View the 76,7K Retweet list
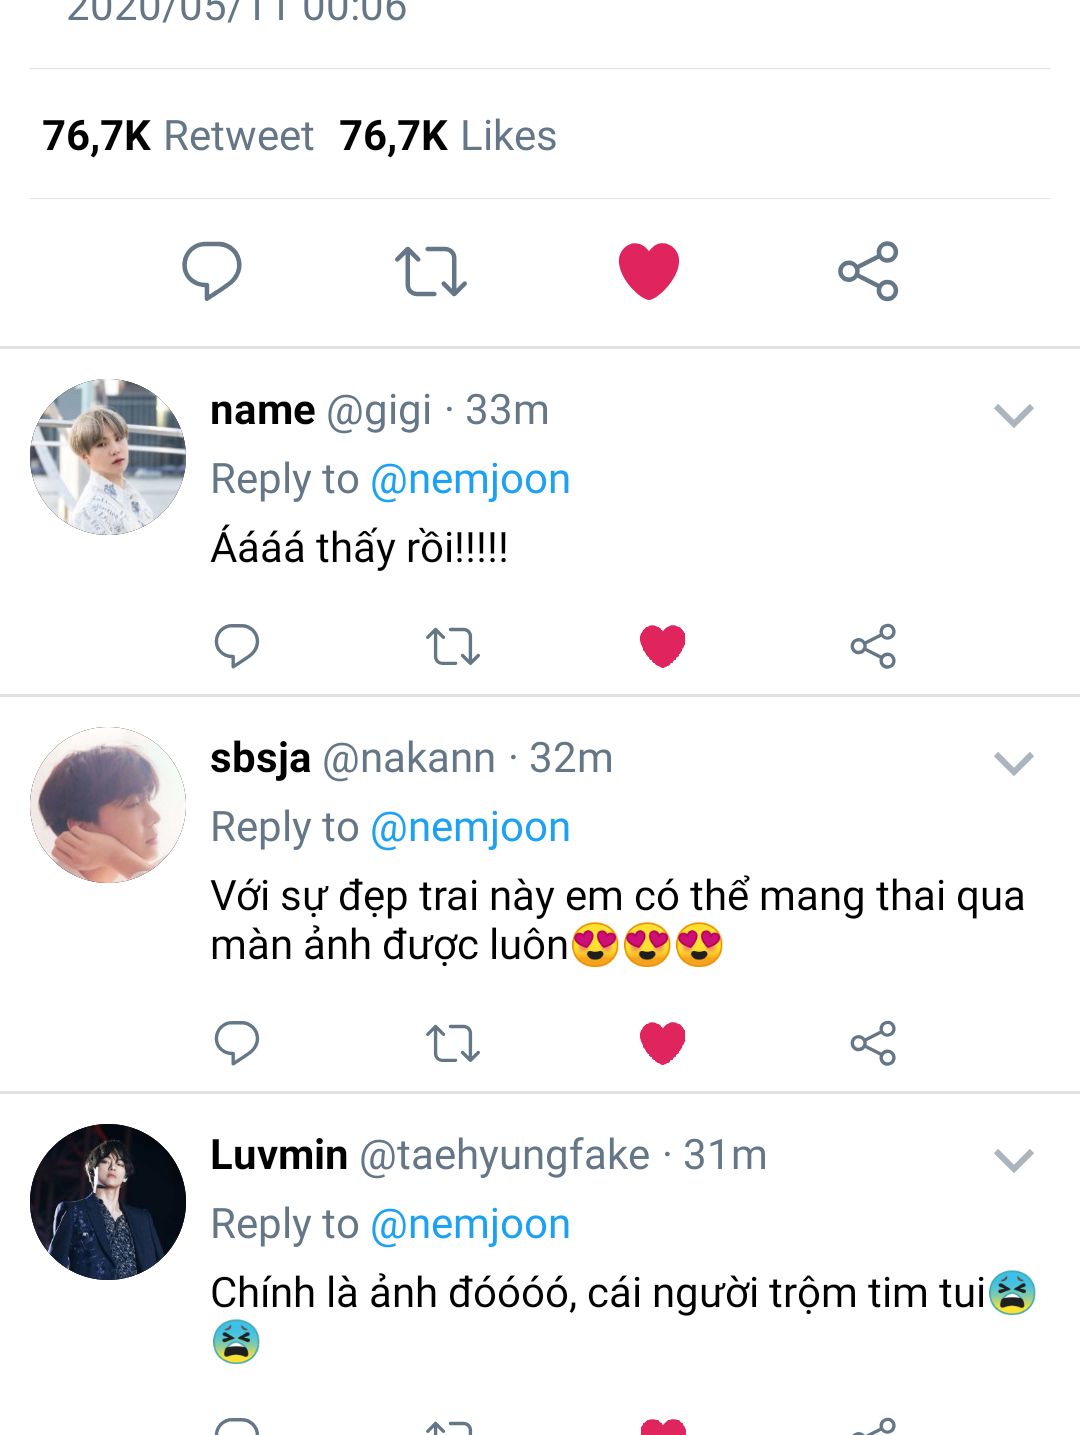 178,136
